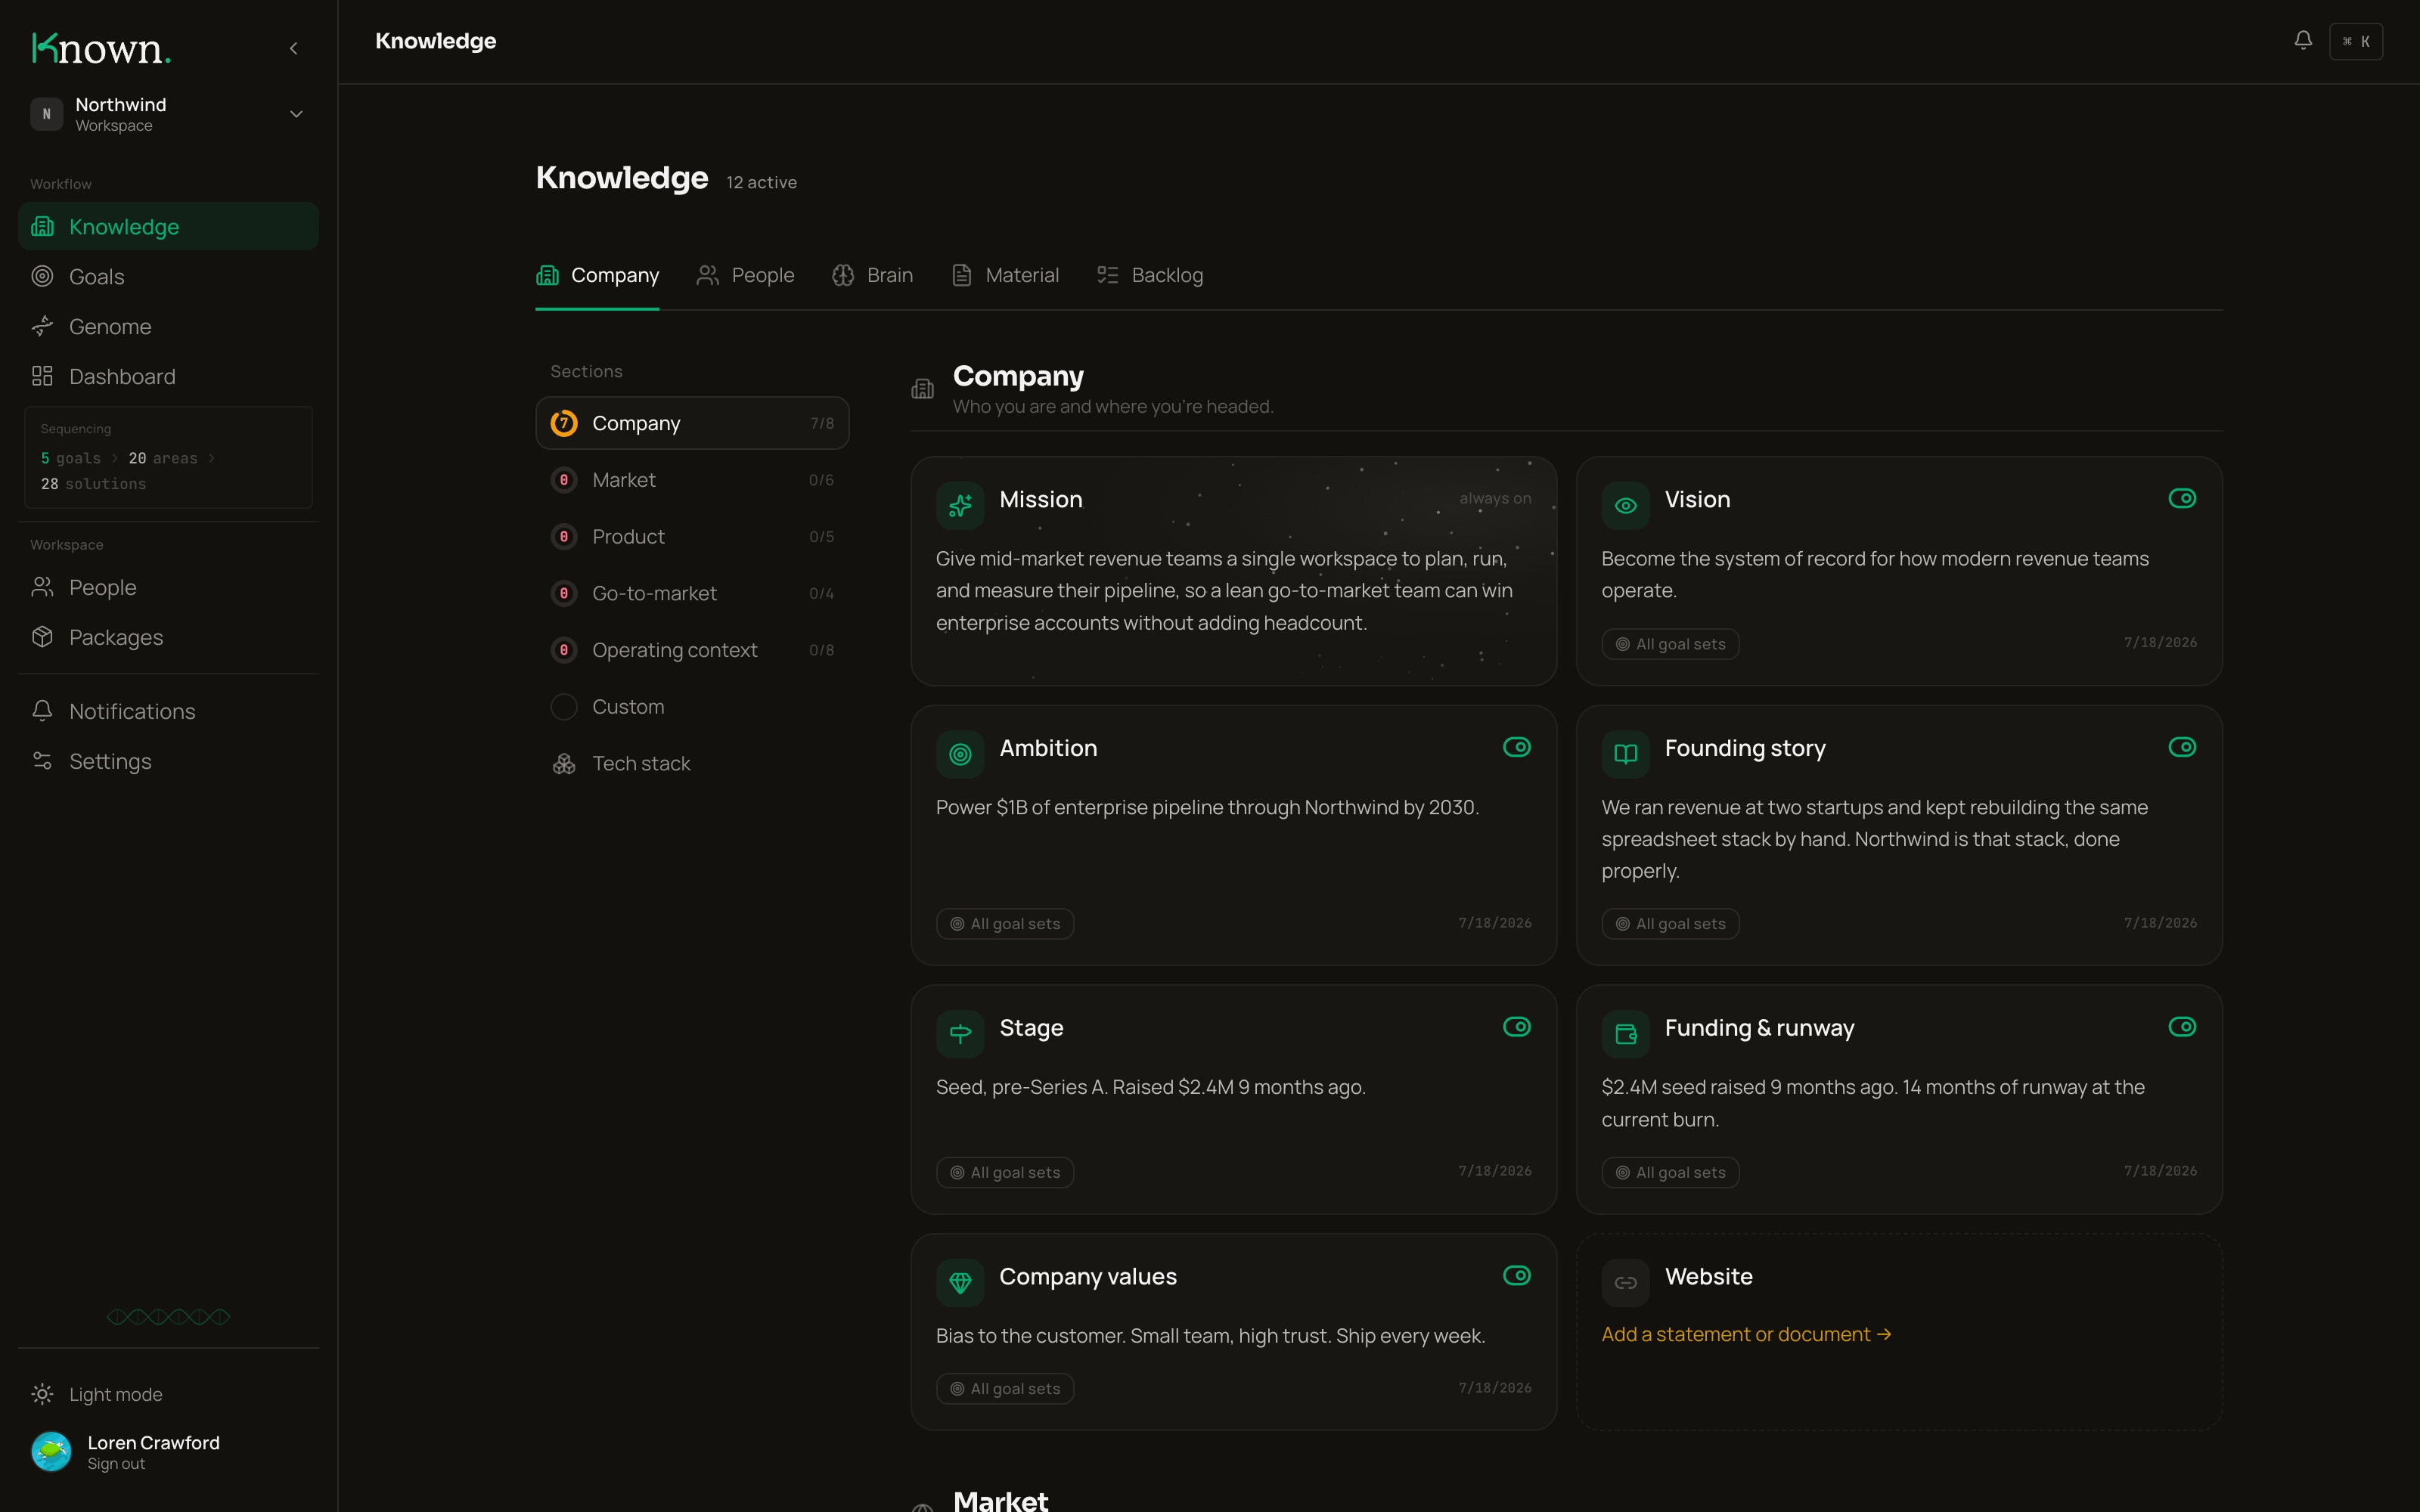Select the Operating context section

click(692, 650)
